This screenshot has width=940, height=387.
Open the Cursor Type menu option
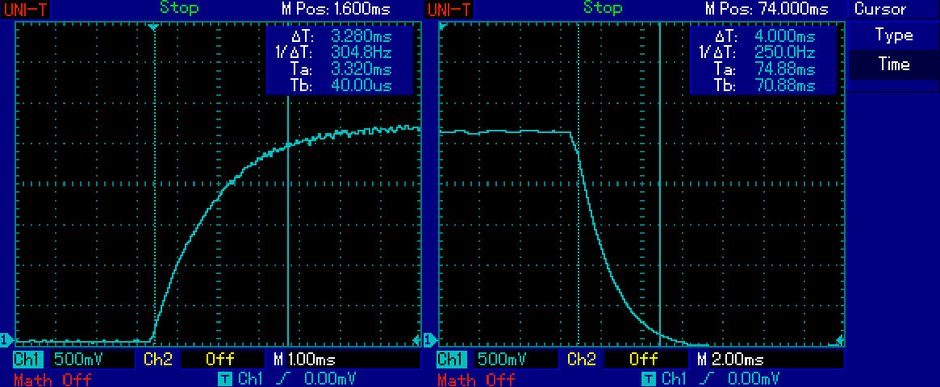click(x=893, y=35)
